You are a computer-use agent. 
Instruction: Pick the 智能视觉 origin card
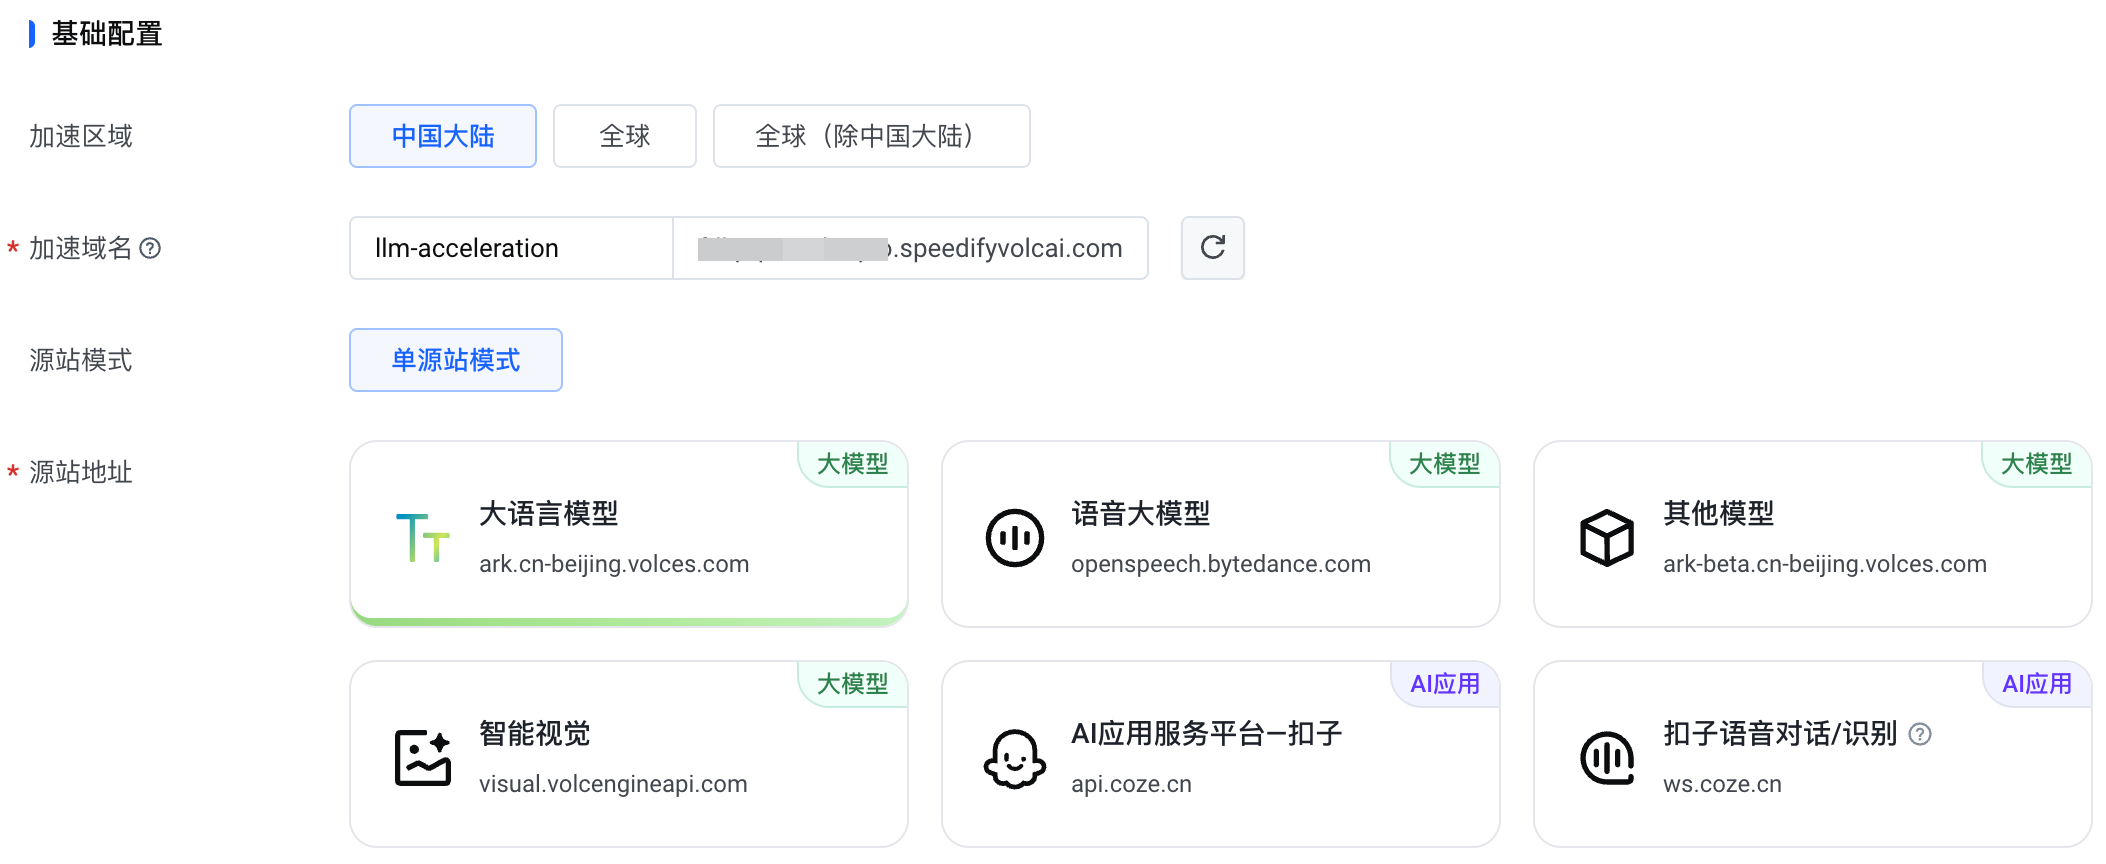(x=629, y=754)
